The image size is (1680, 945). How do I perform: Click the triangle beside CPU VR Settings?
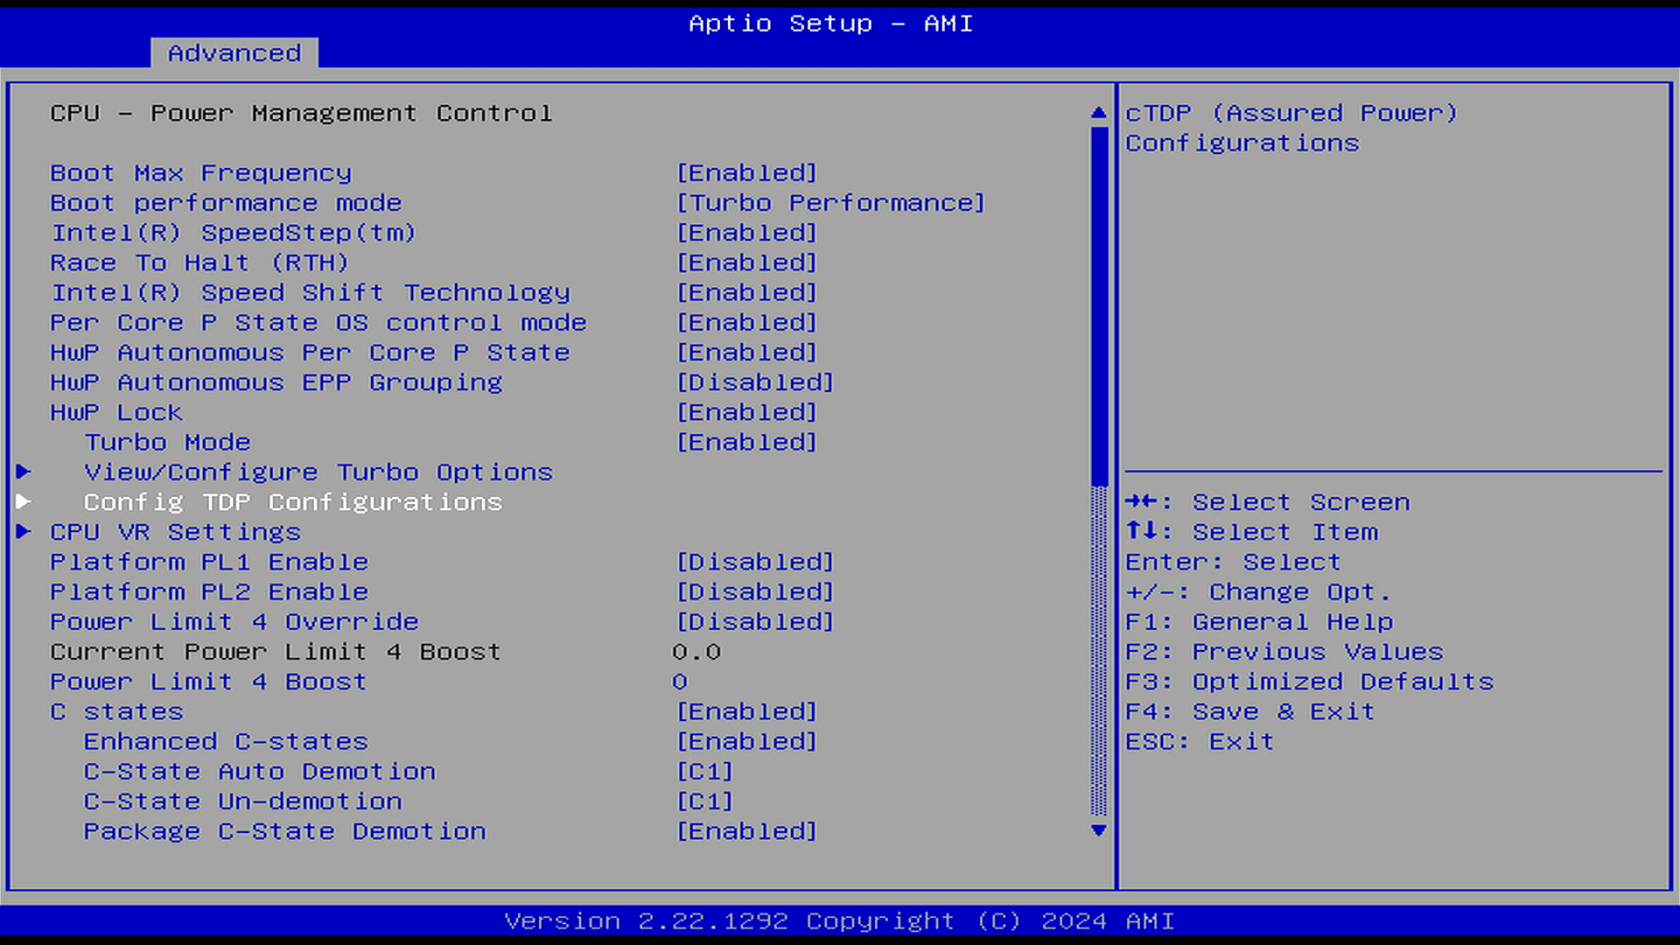(24, 532)
